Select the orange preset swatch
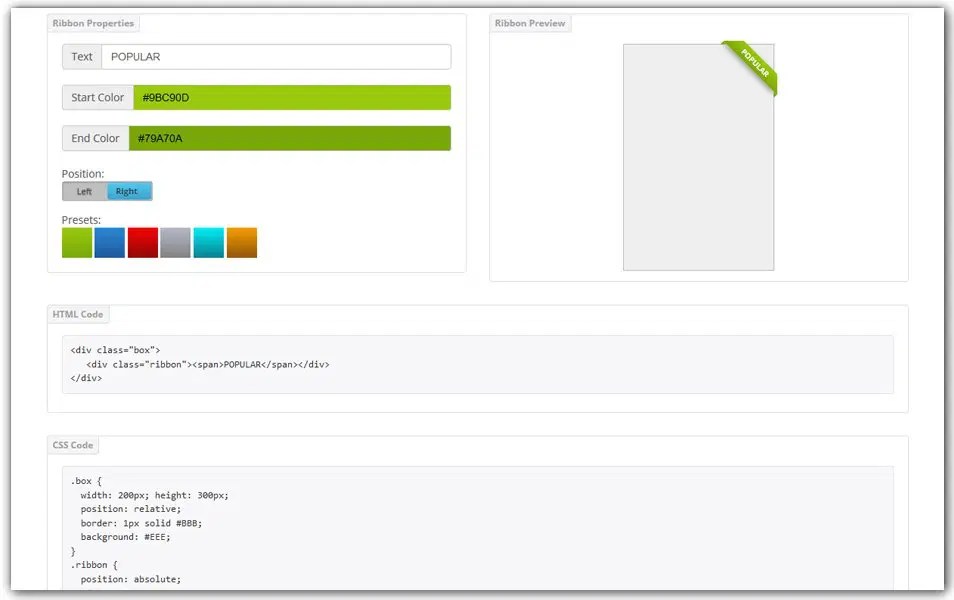The image size is (954, 600). click(x=242, y=242)
